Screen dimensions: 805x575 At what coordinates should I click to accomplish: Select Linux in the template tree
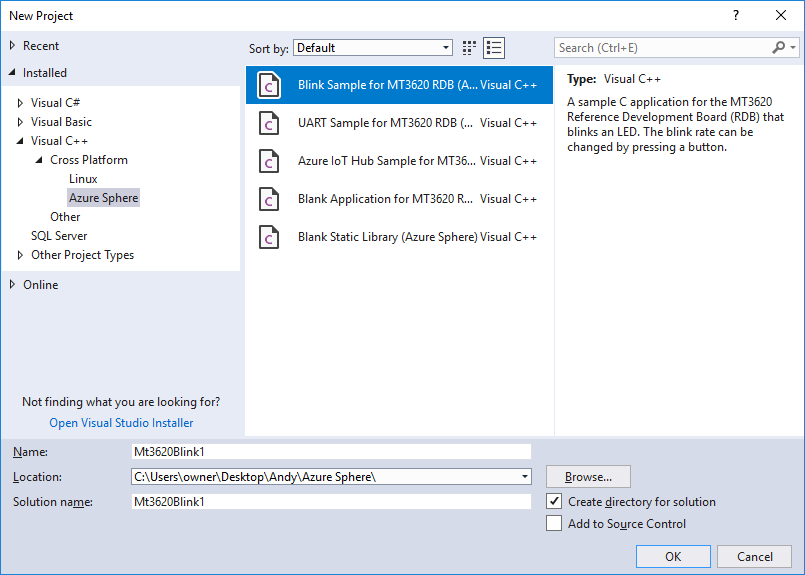pyautogui.click(x=83, y=179)
